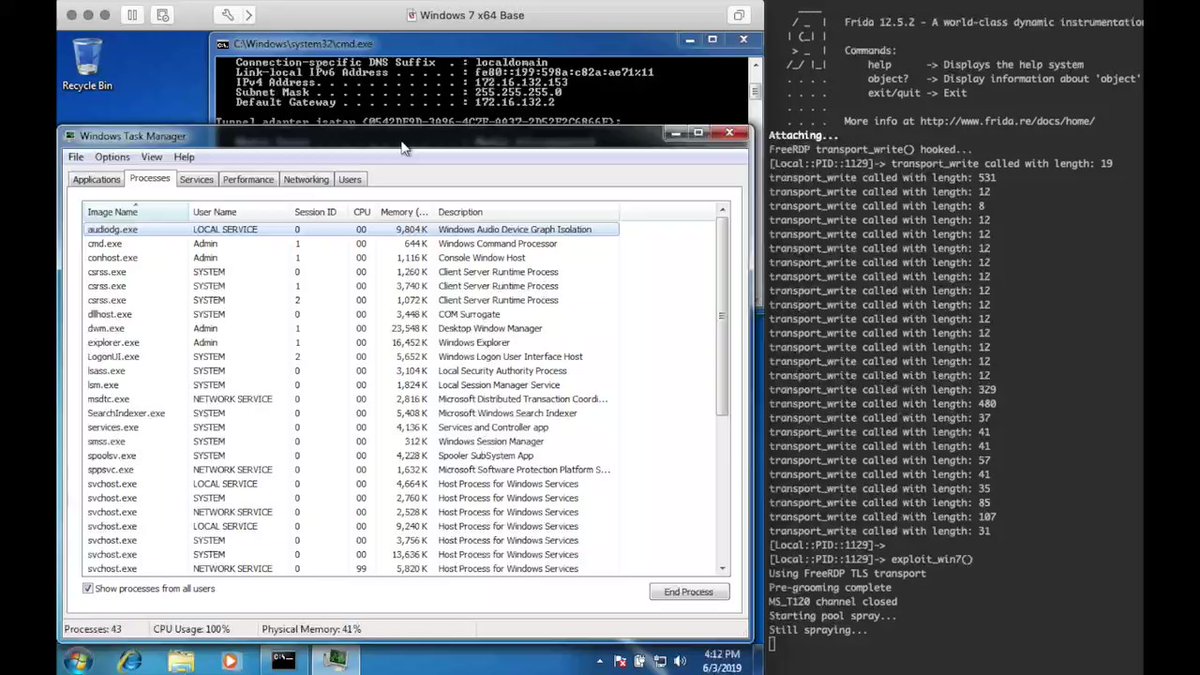Image resolution: width=1200 pixels, height=675 pixels.
Task: Select the audiodg.exe process row
Action: [x=351, y=229]
